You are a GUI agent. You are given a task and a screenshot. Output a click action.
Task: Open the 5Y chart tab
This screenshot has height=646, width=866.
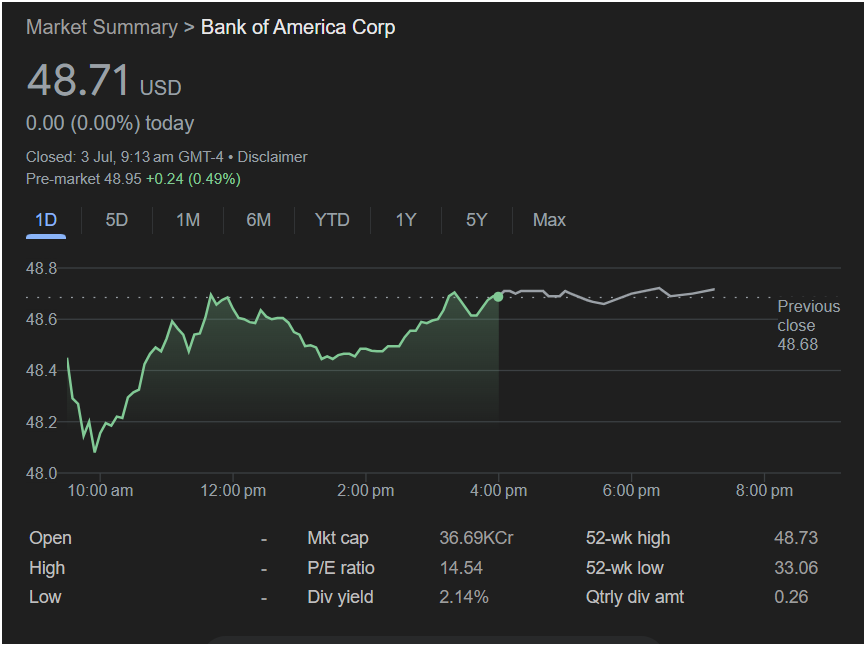476,220
